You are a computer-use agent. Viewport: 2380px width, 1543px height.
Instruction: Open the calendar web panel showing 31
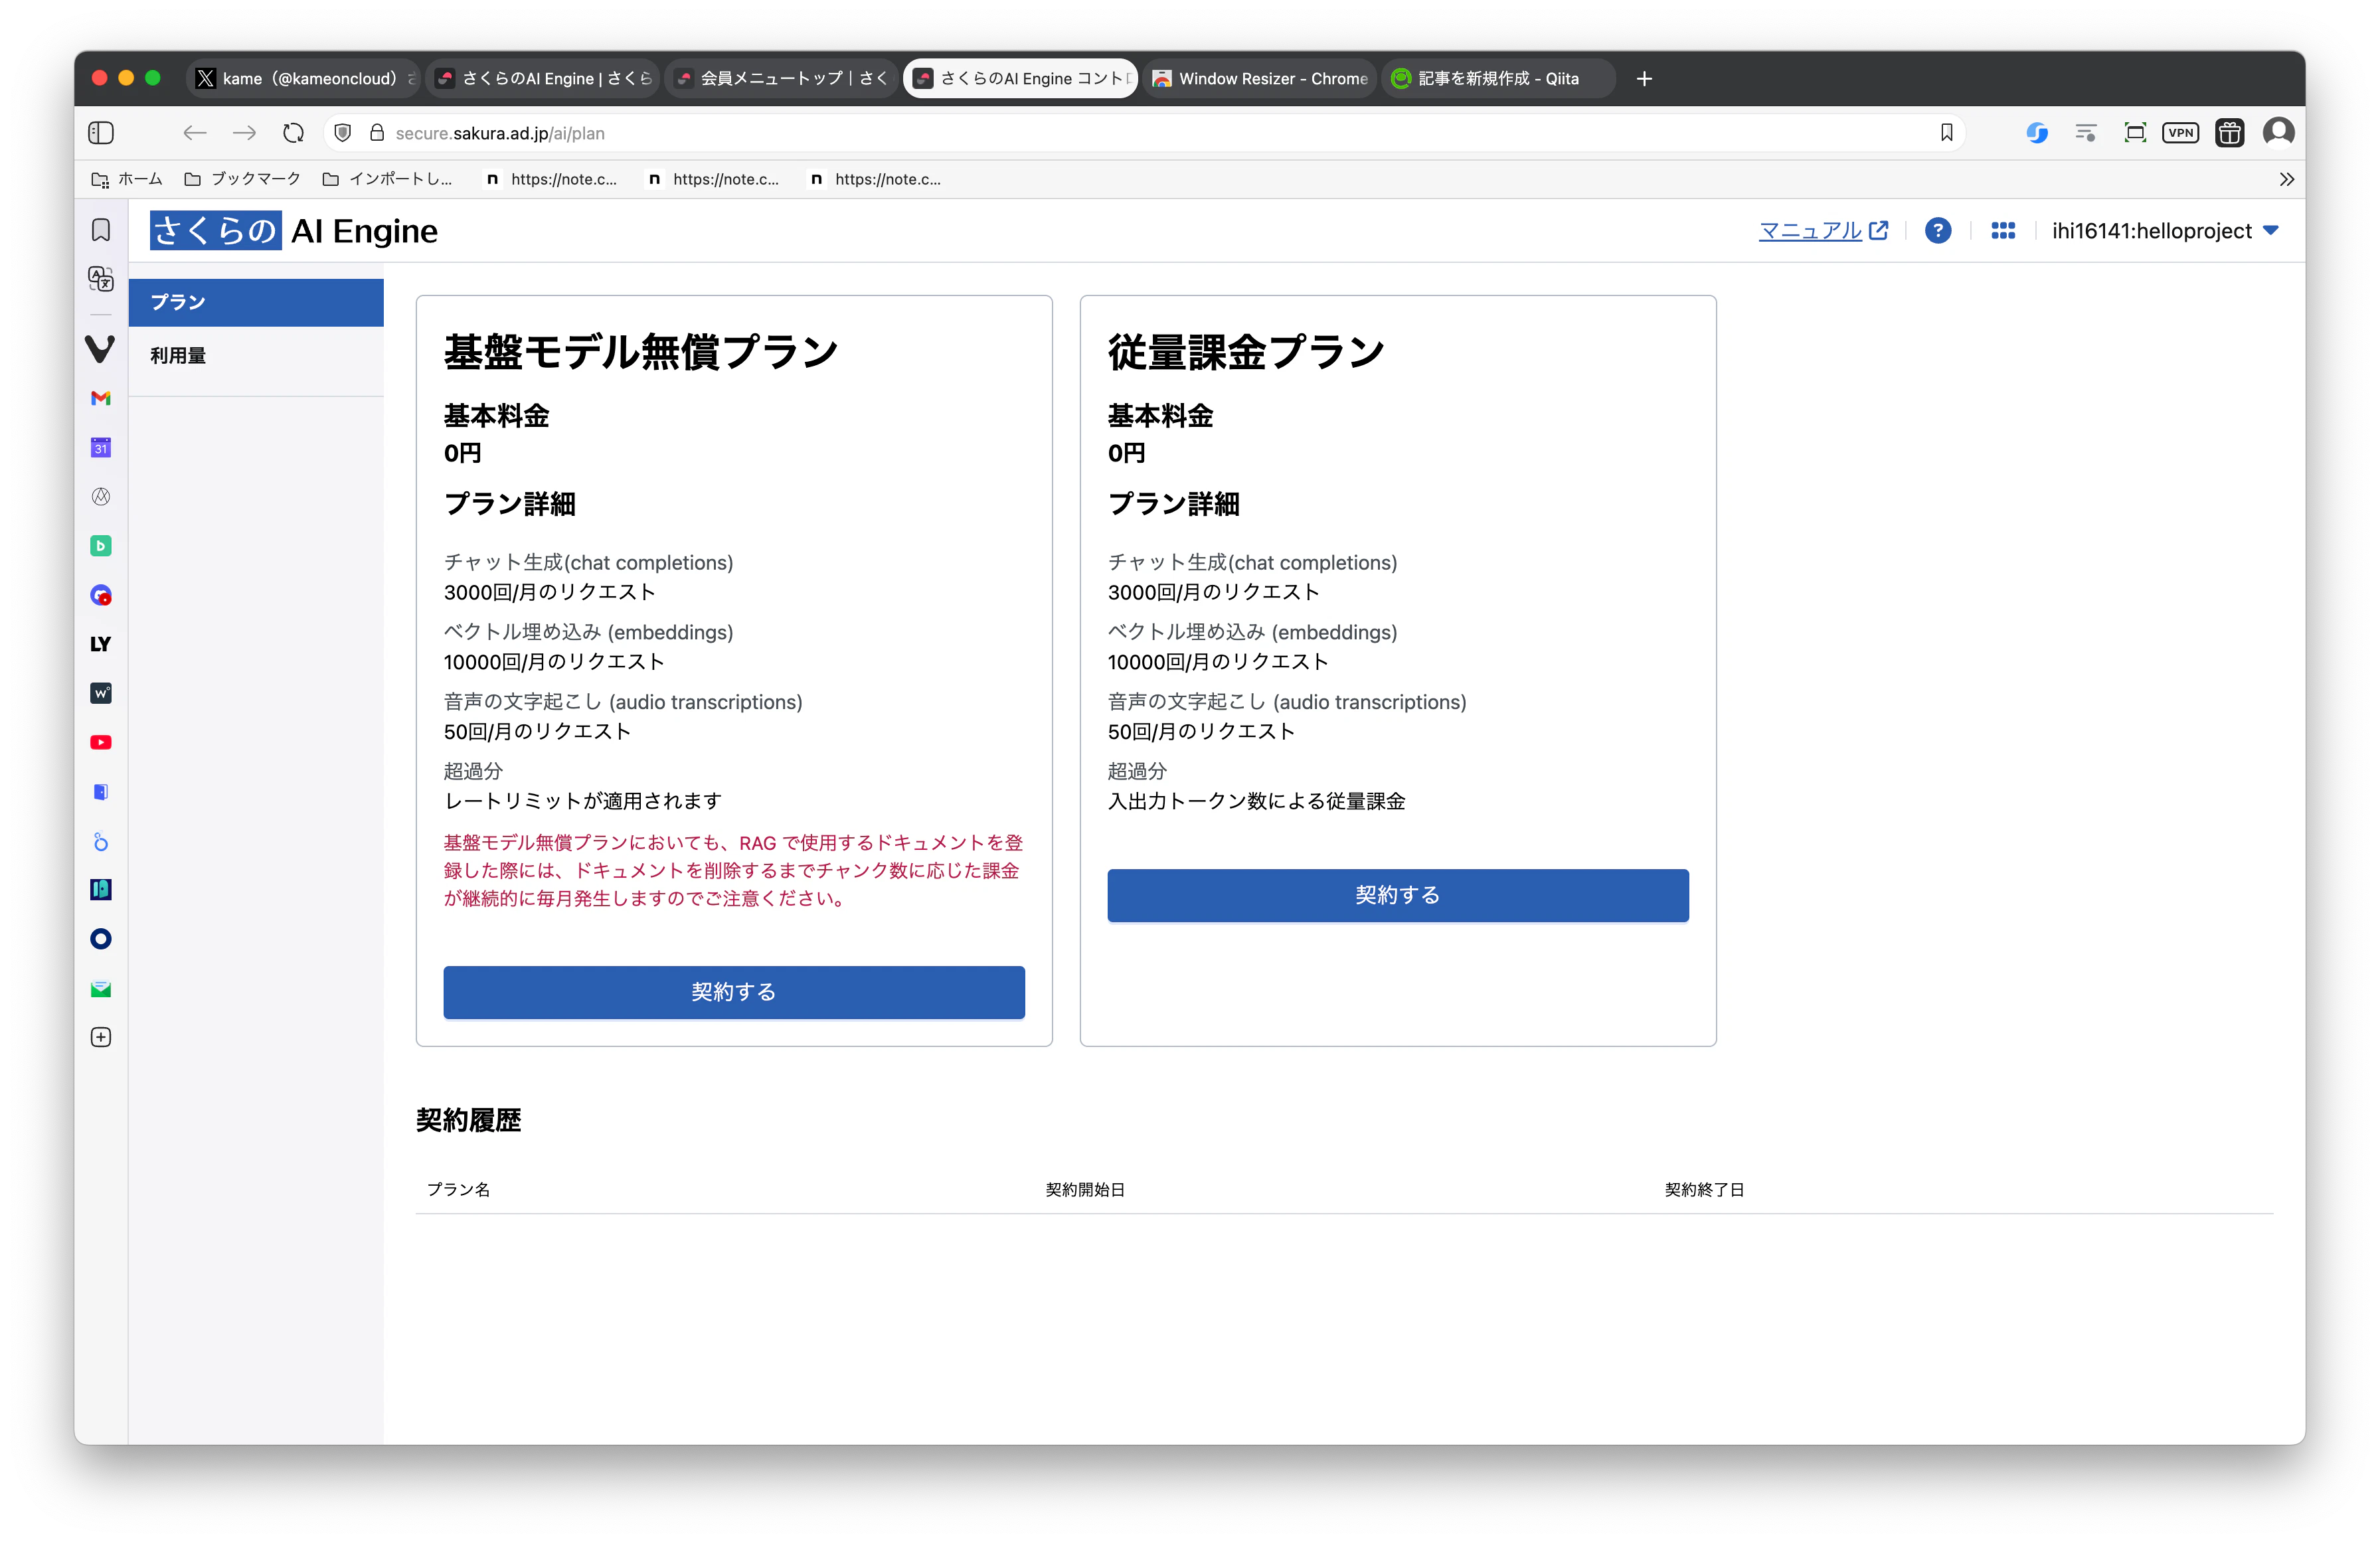coord(101,447)
